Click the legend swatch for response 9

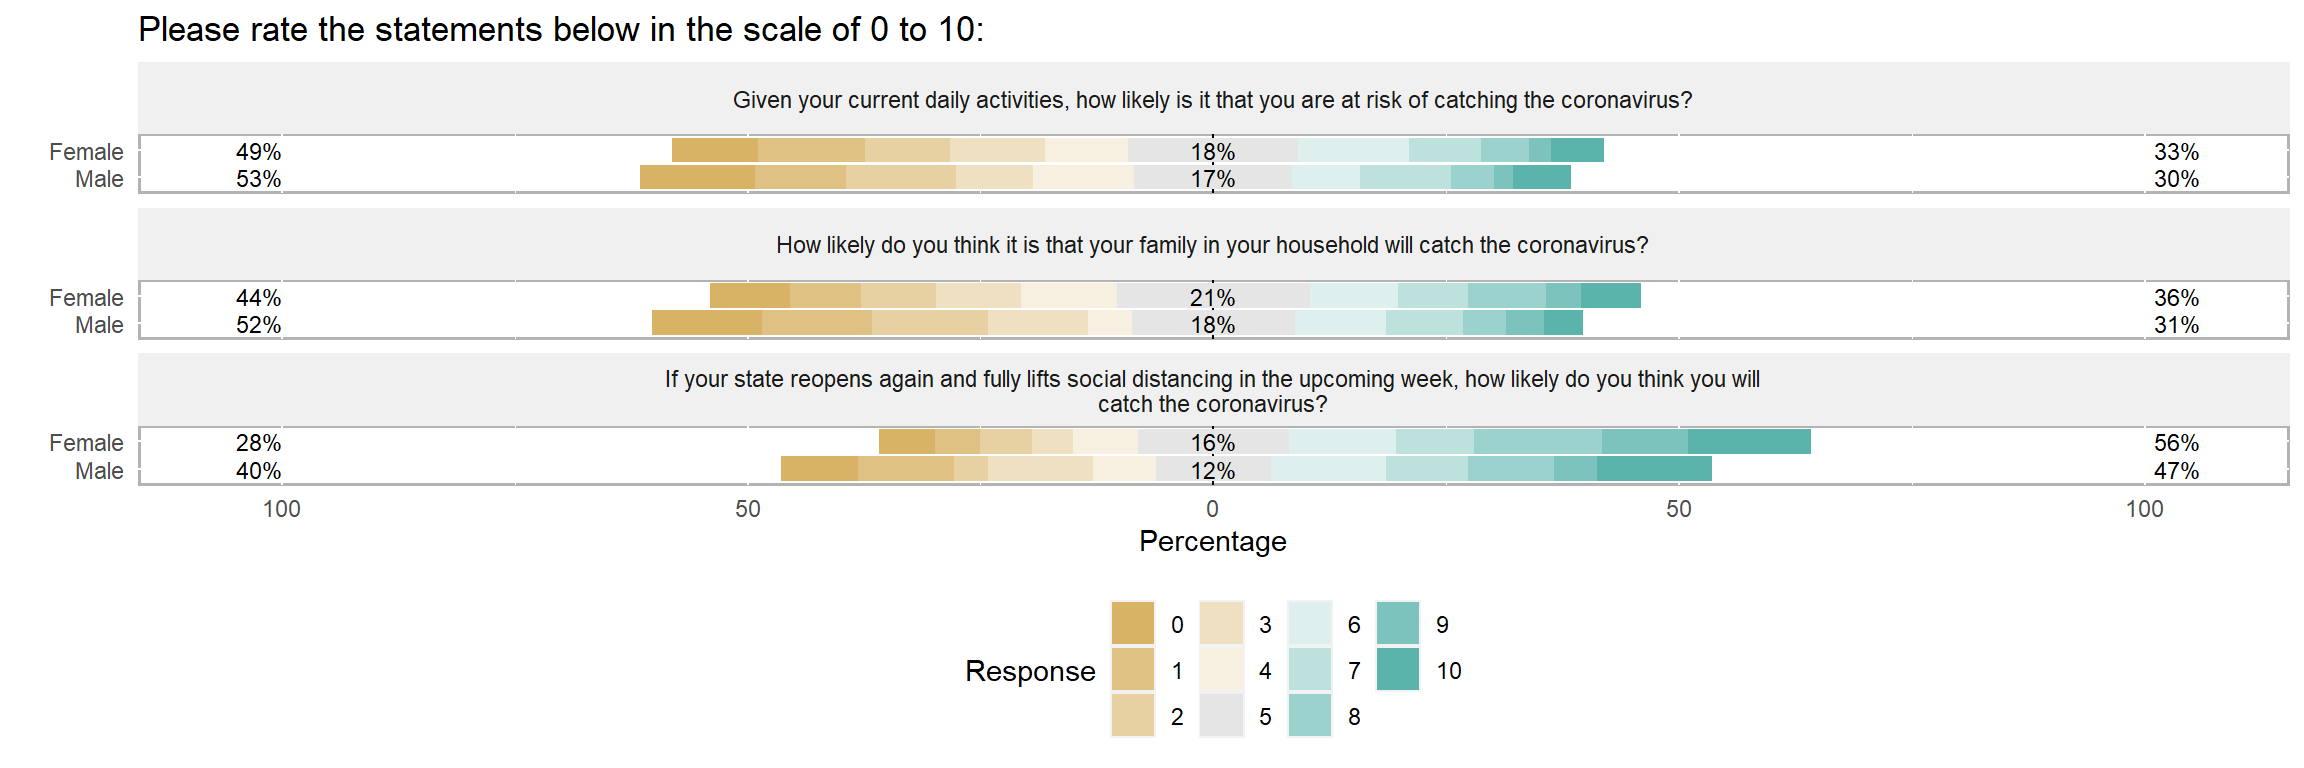[1397, 623]
